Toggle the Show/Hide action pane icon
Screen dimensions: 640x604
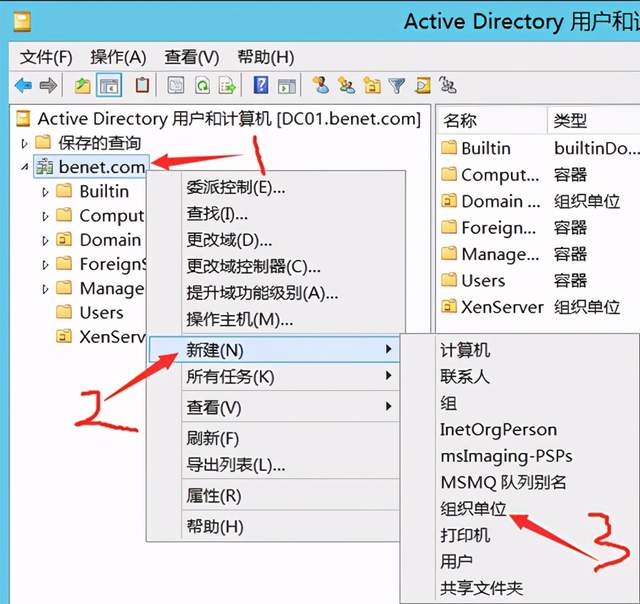click(x=287, y=86)
